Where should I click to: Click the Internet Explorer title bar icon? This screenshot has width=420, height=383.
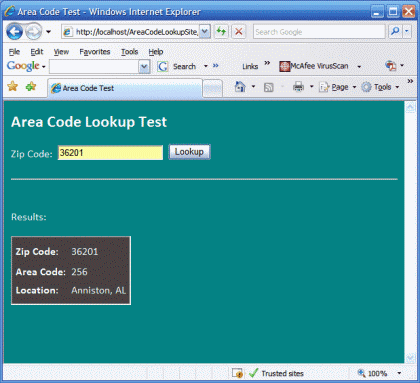pos(10,11)
